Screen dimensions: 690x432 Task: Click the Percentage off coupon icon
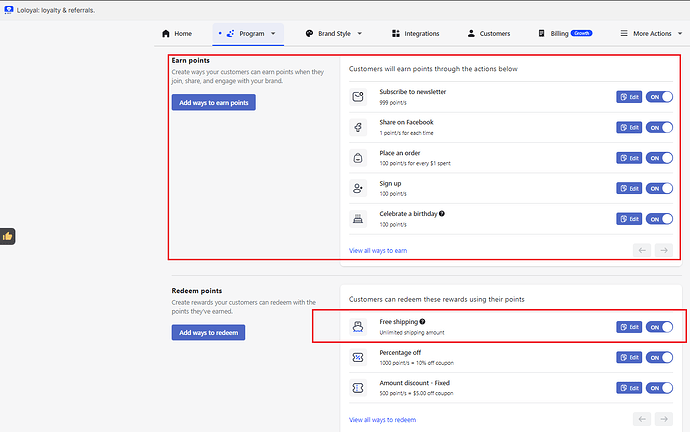357,357
